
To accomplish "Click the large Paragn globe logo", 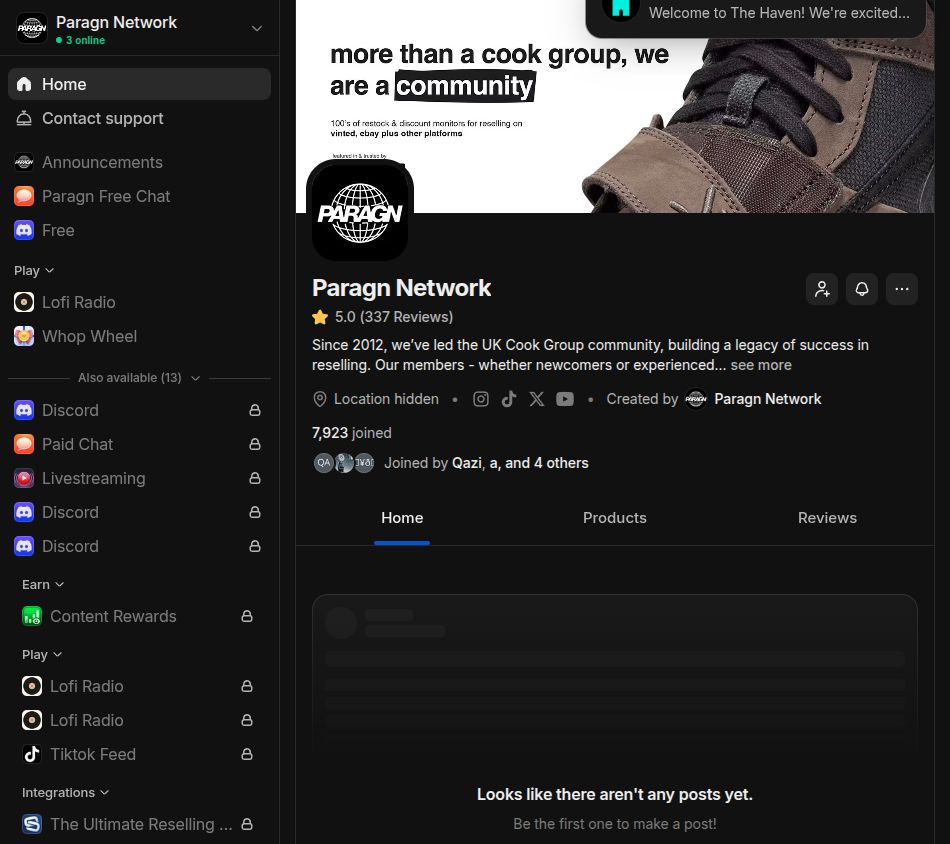I will (360, 211).
